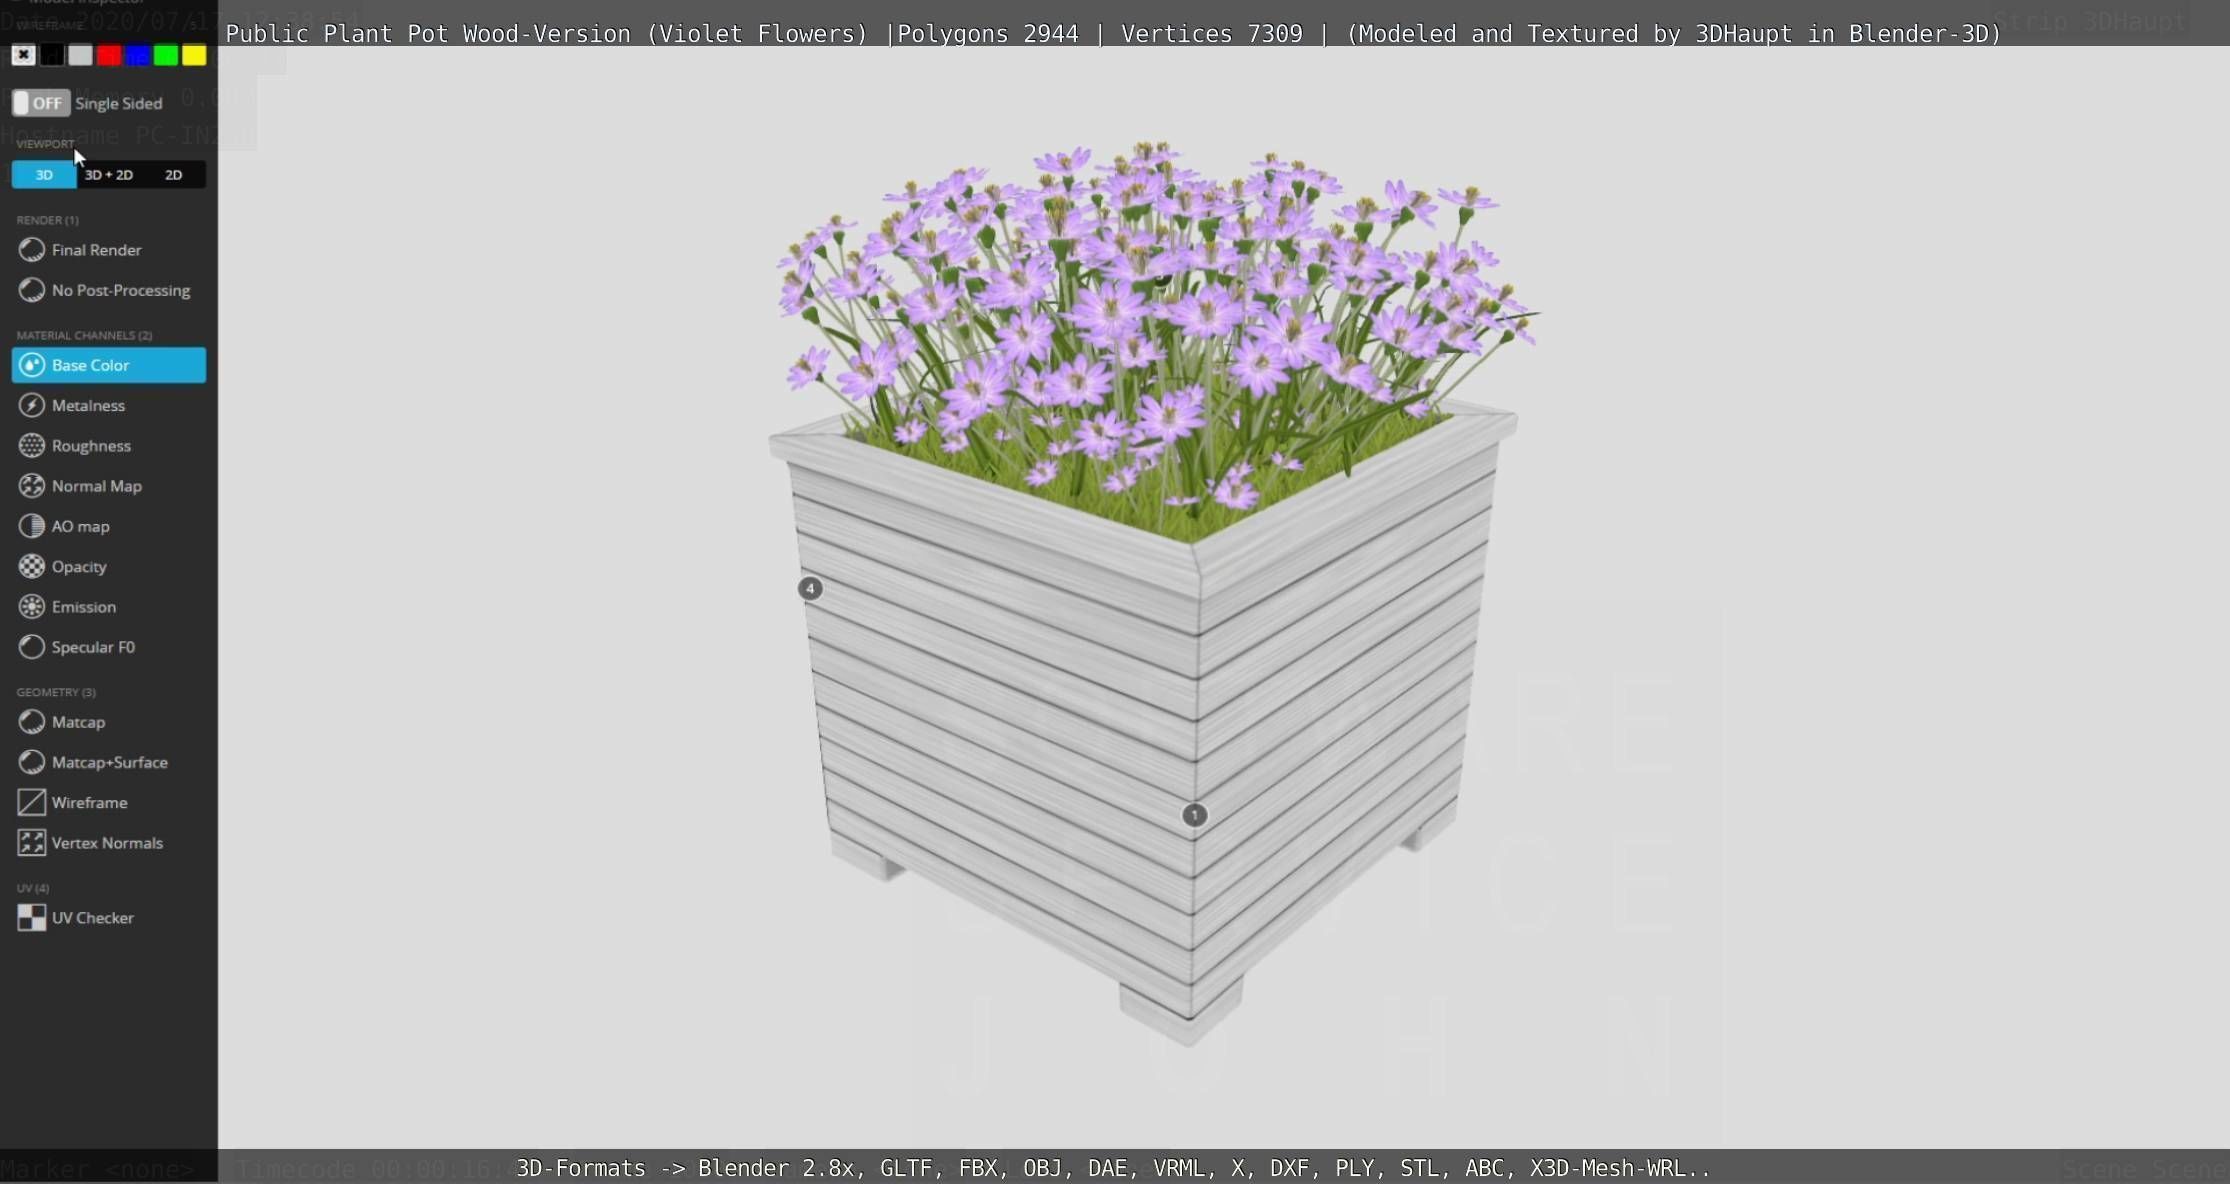Screen dimensions: 2230x1184
Task: Pick the light gray wireframe color
Action: [80, 55]
